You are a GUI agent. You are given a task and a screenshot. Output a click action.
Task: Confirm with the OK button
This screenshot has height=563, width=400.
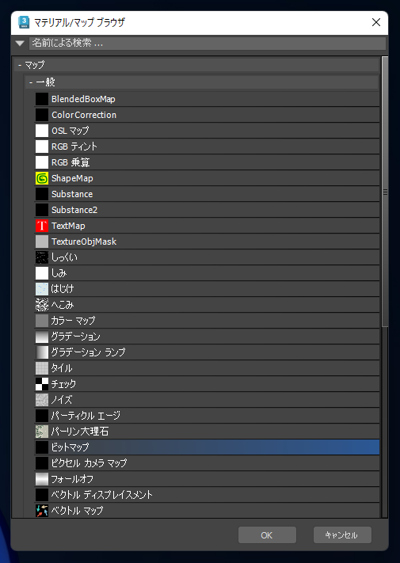[x=267, y=535]
